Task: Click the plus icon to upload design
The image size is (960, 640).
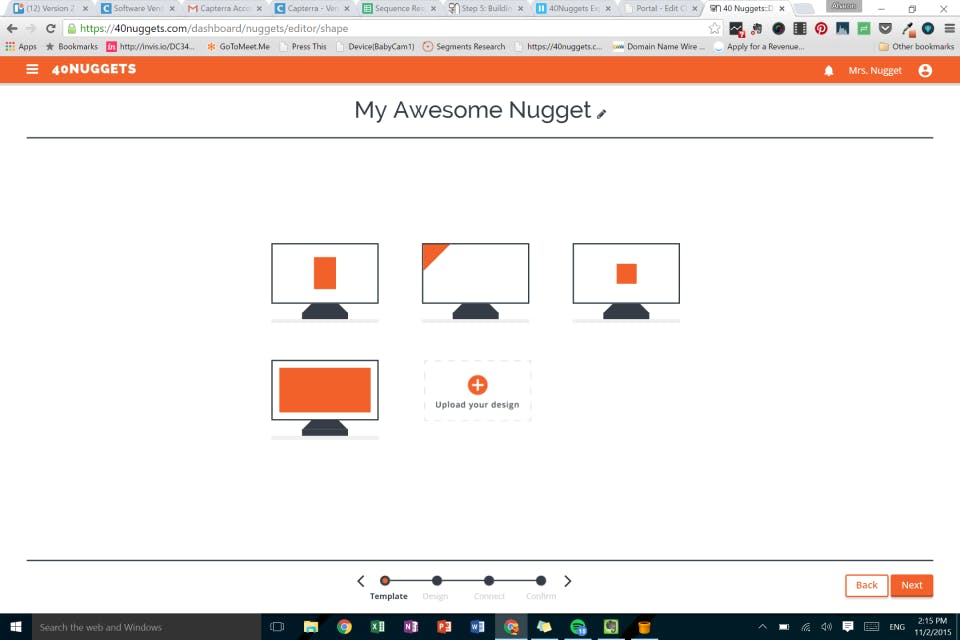Action: [478, 385]
